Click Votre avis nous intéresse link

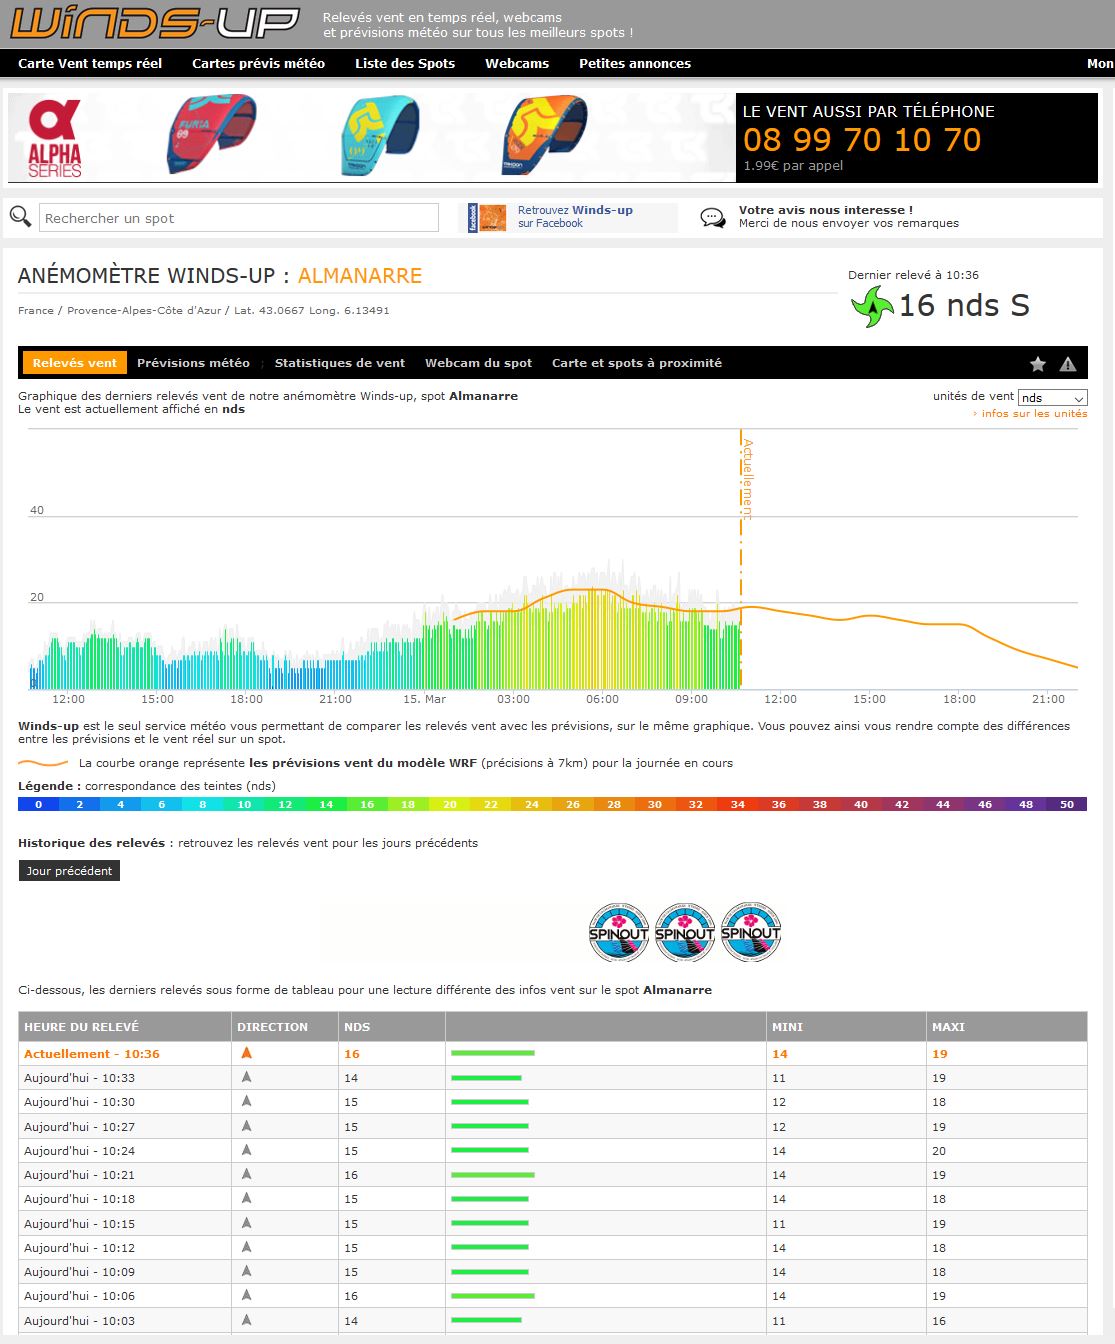pyautogui.click(x=826, y=210)
